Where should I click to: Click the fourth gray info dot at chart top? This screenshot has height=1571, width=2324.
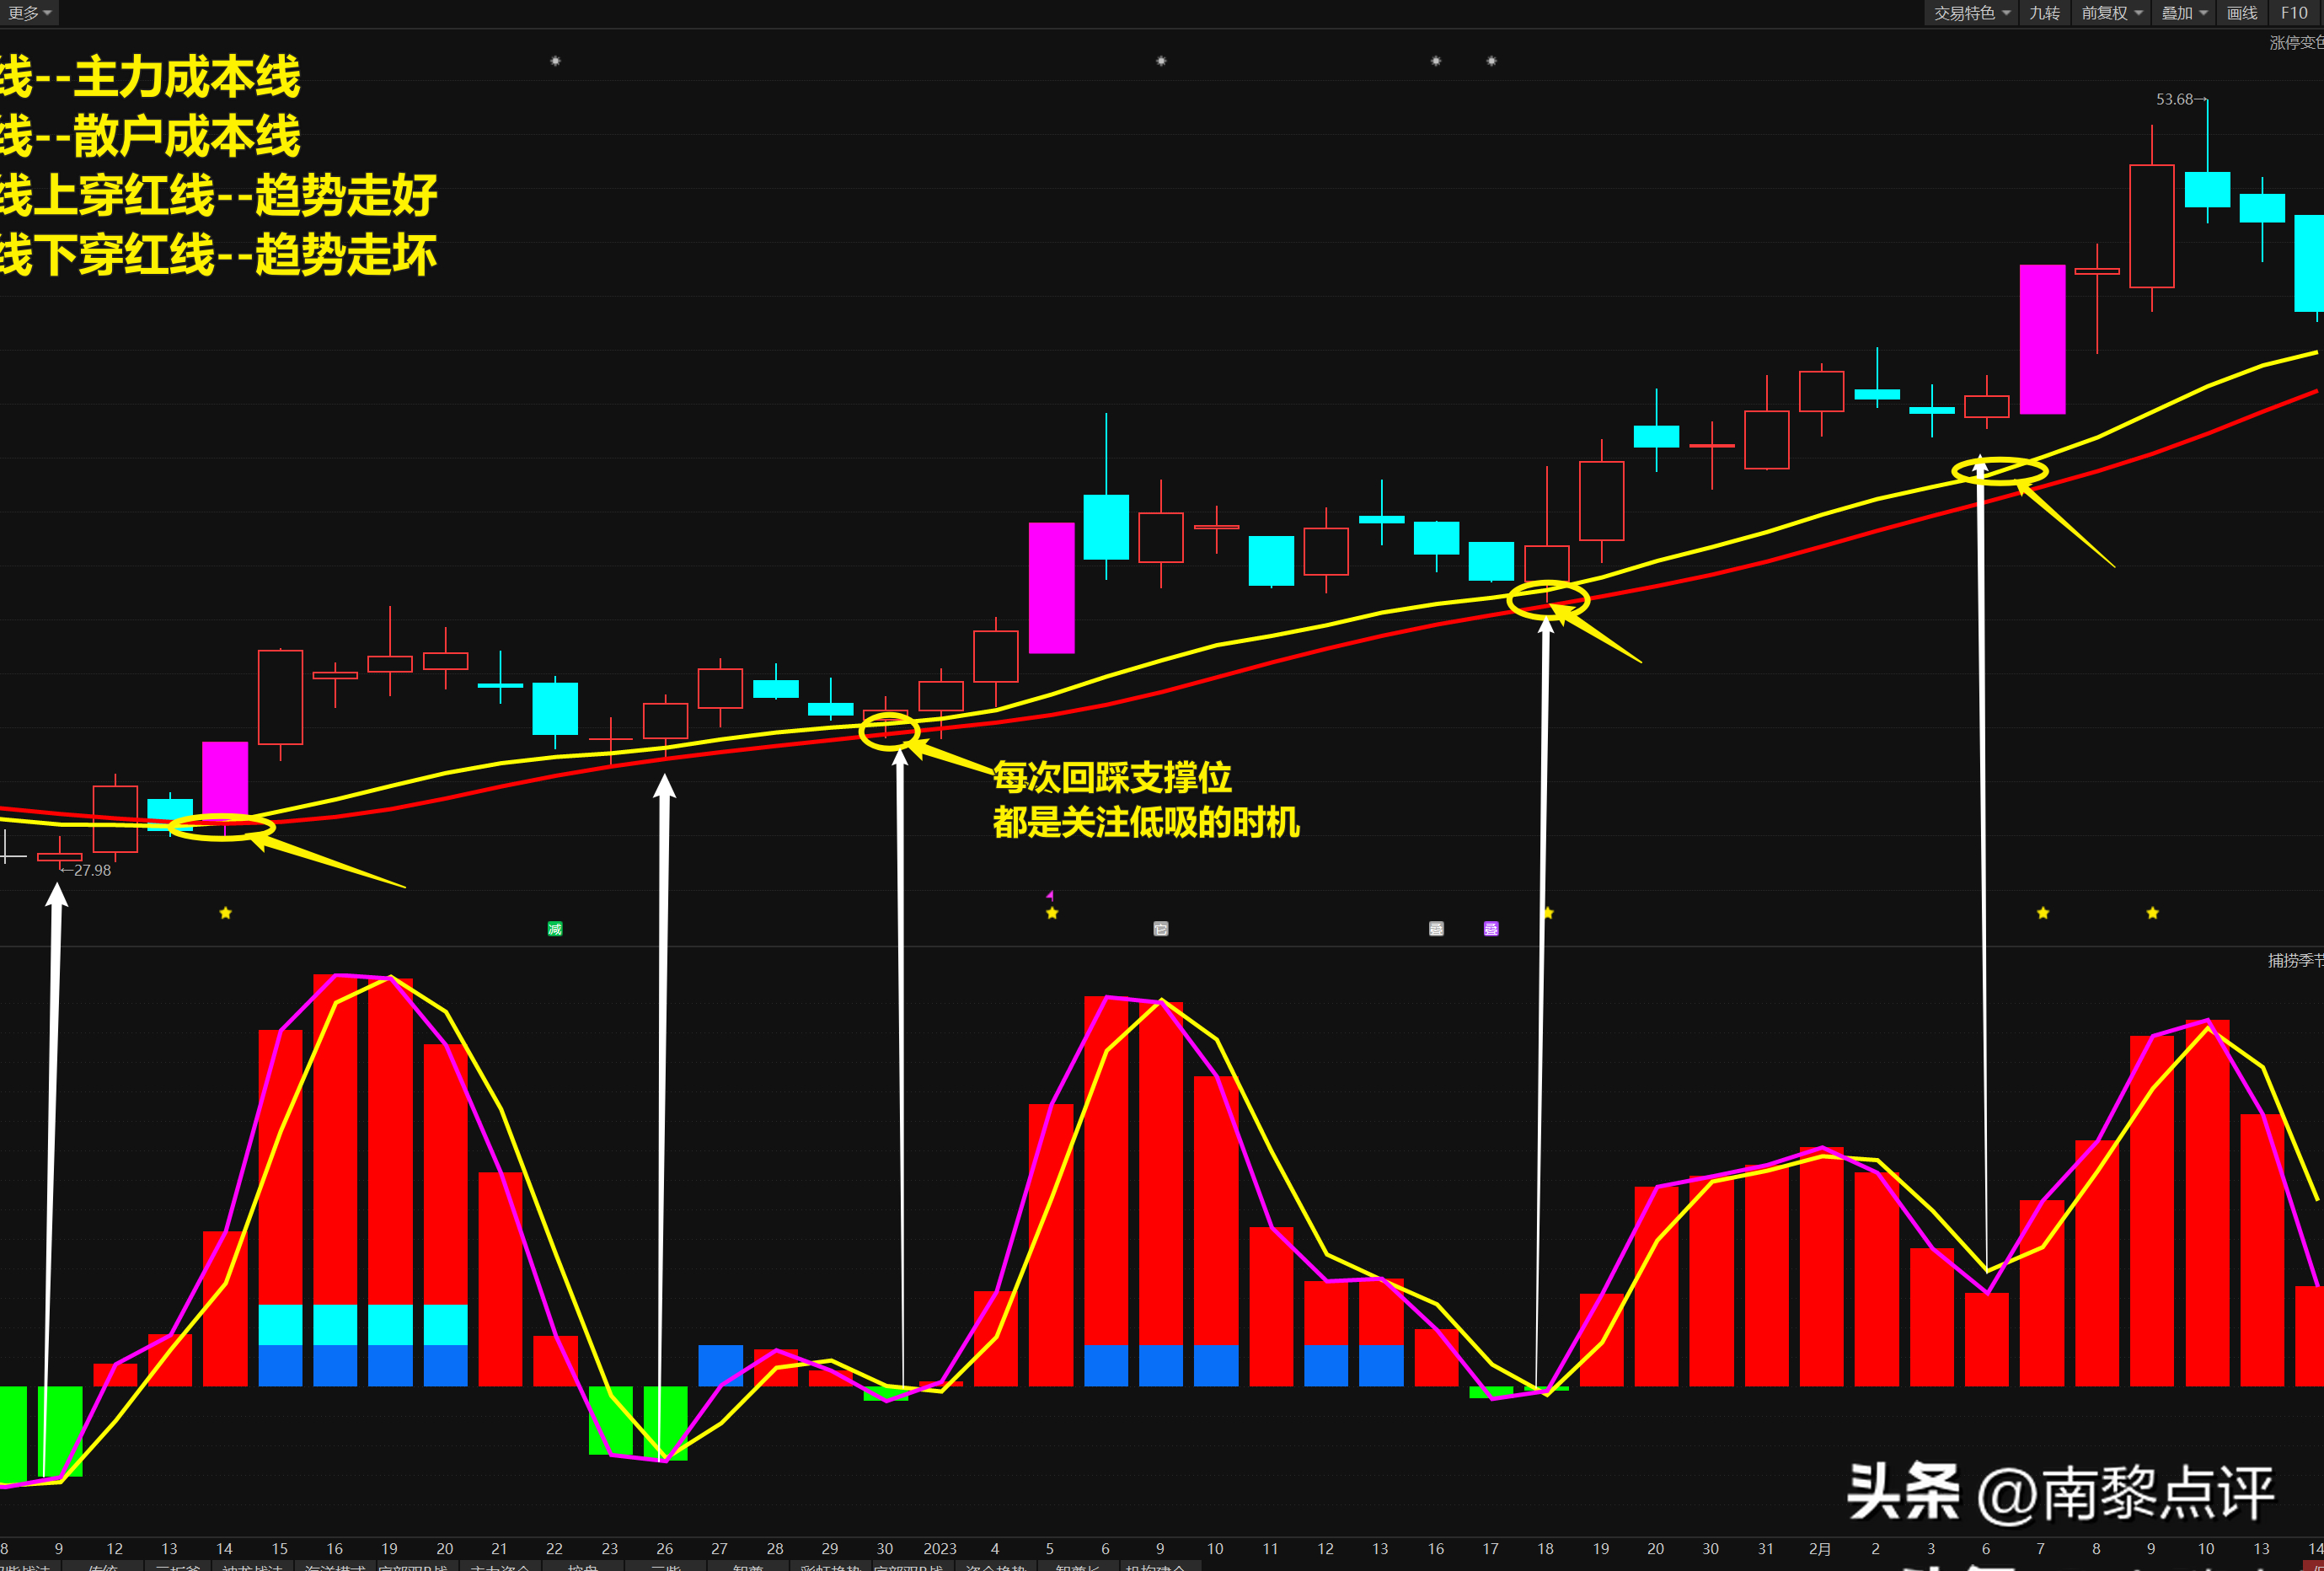pos(1492,61)
